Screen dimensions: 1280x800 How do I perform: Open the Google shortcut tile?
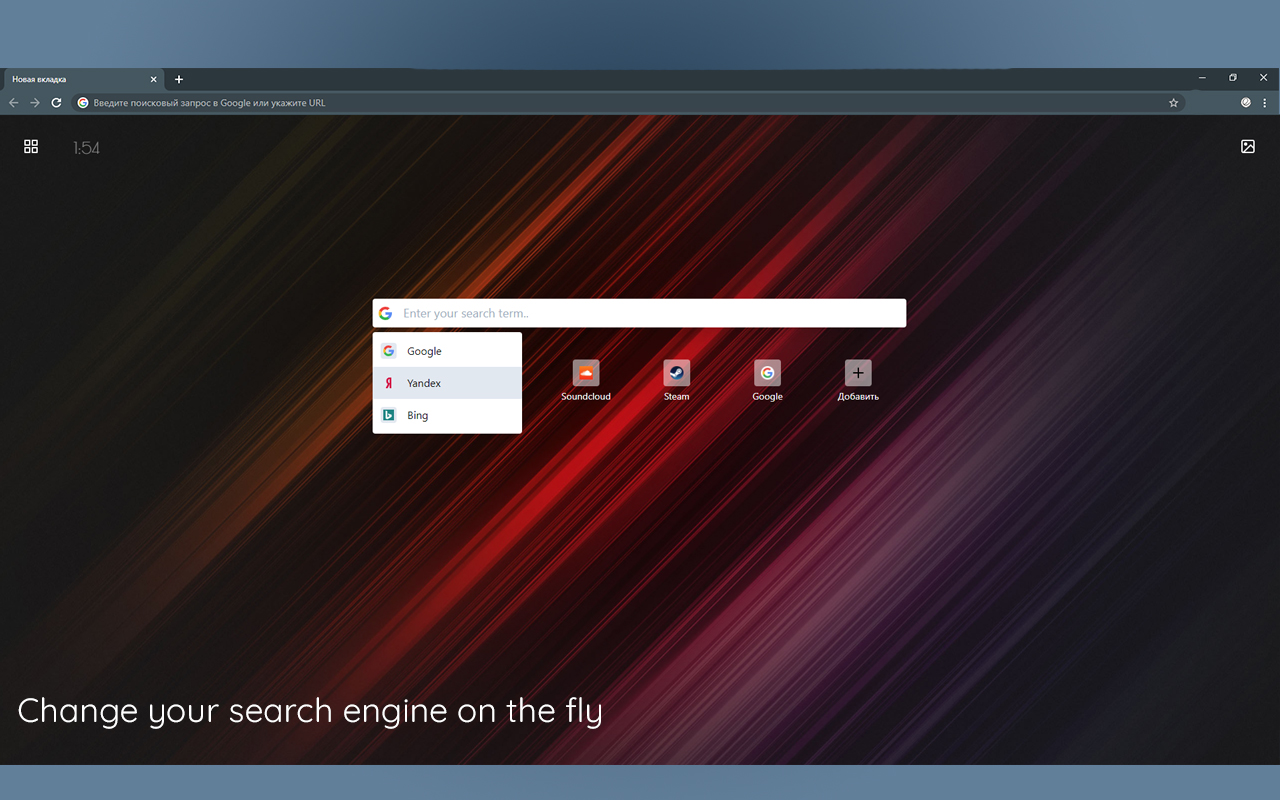click(767, 381)
